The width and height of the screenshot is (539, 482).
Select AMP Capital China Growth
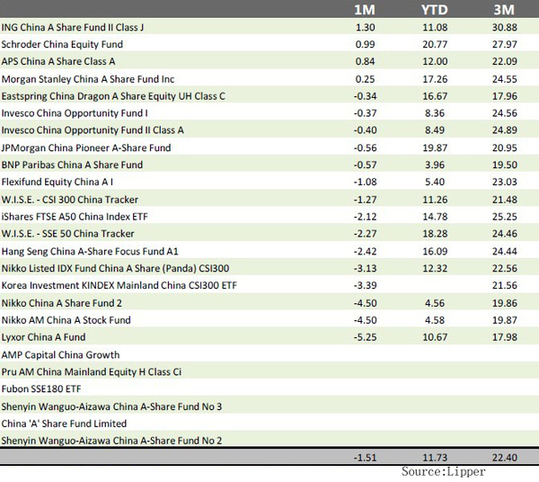click(x=60, y=355)
